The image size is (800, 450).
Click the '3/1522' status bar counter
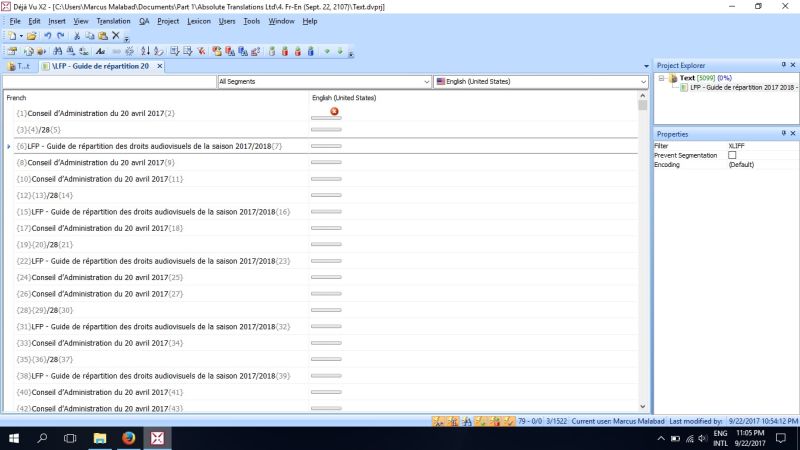pyautogui.click(x=557, y=421)
